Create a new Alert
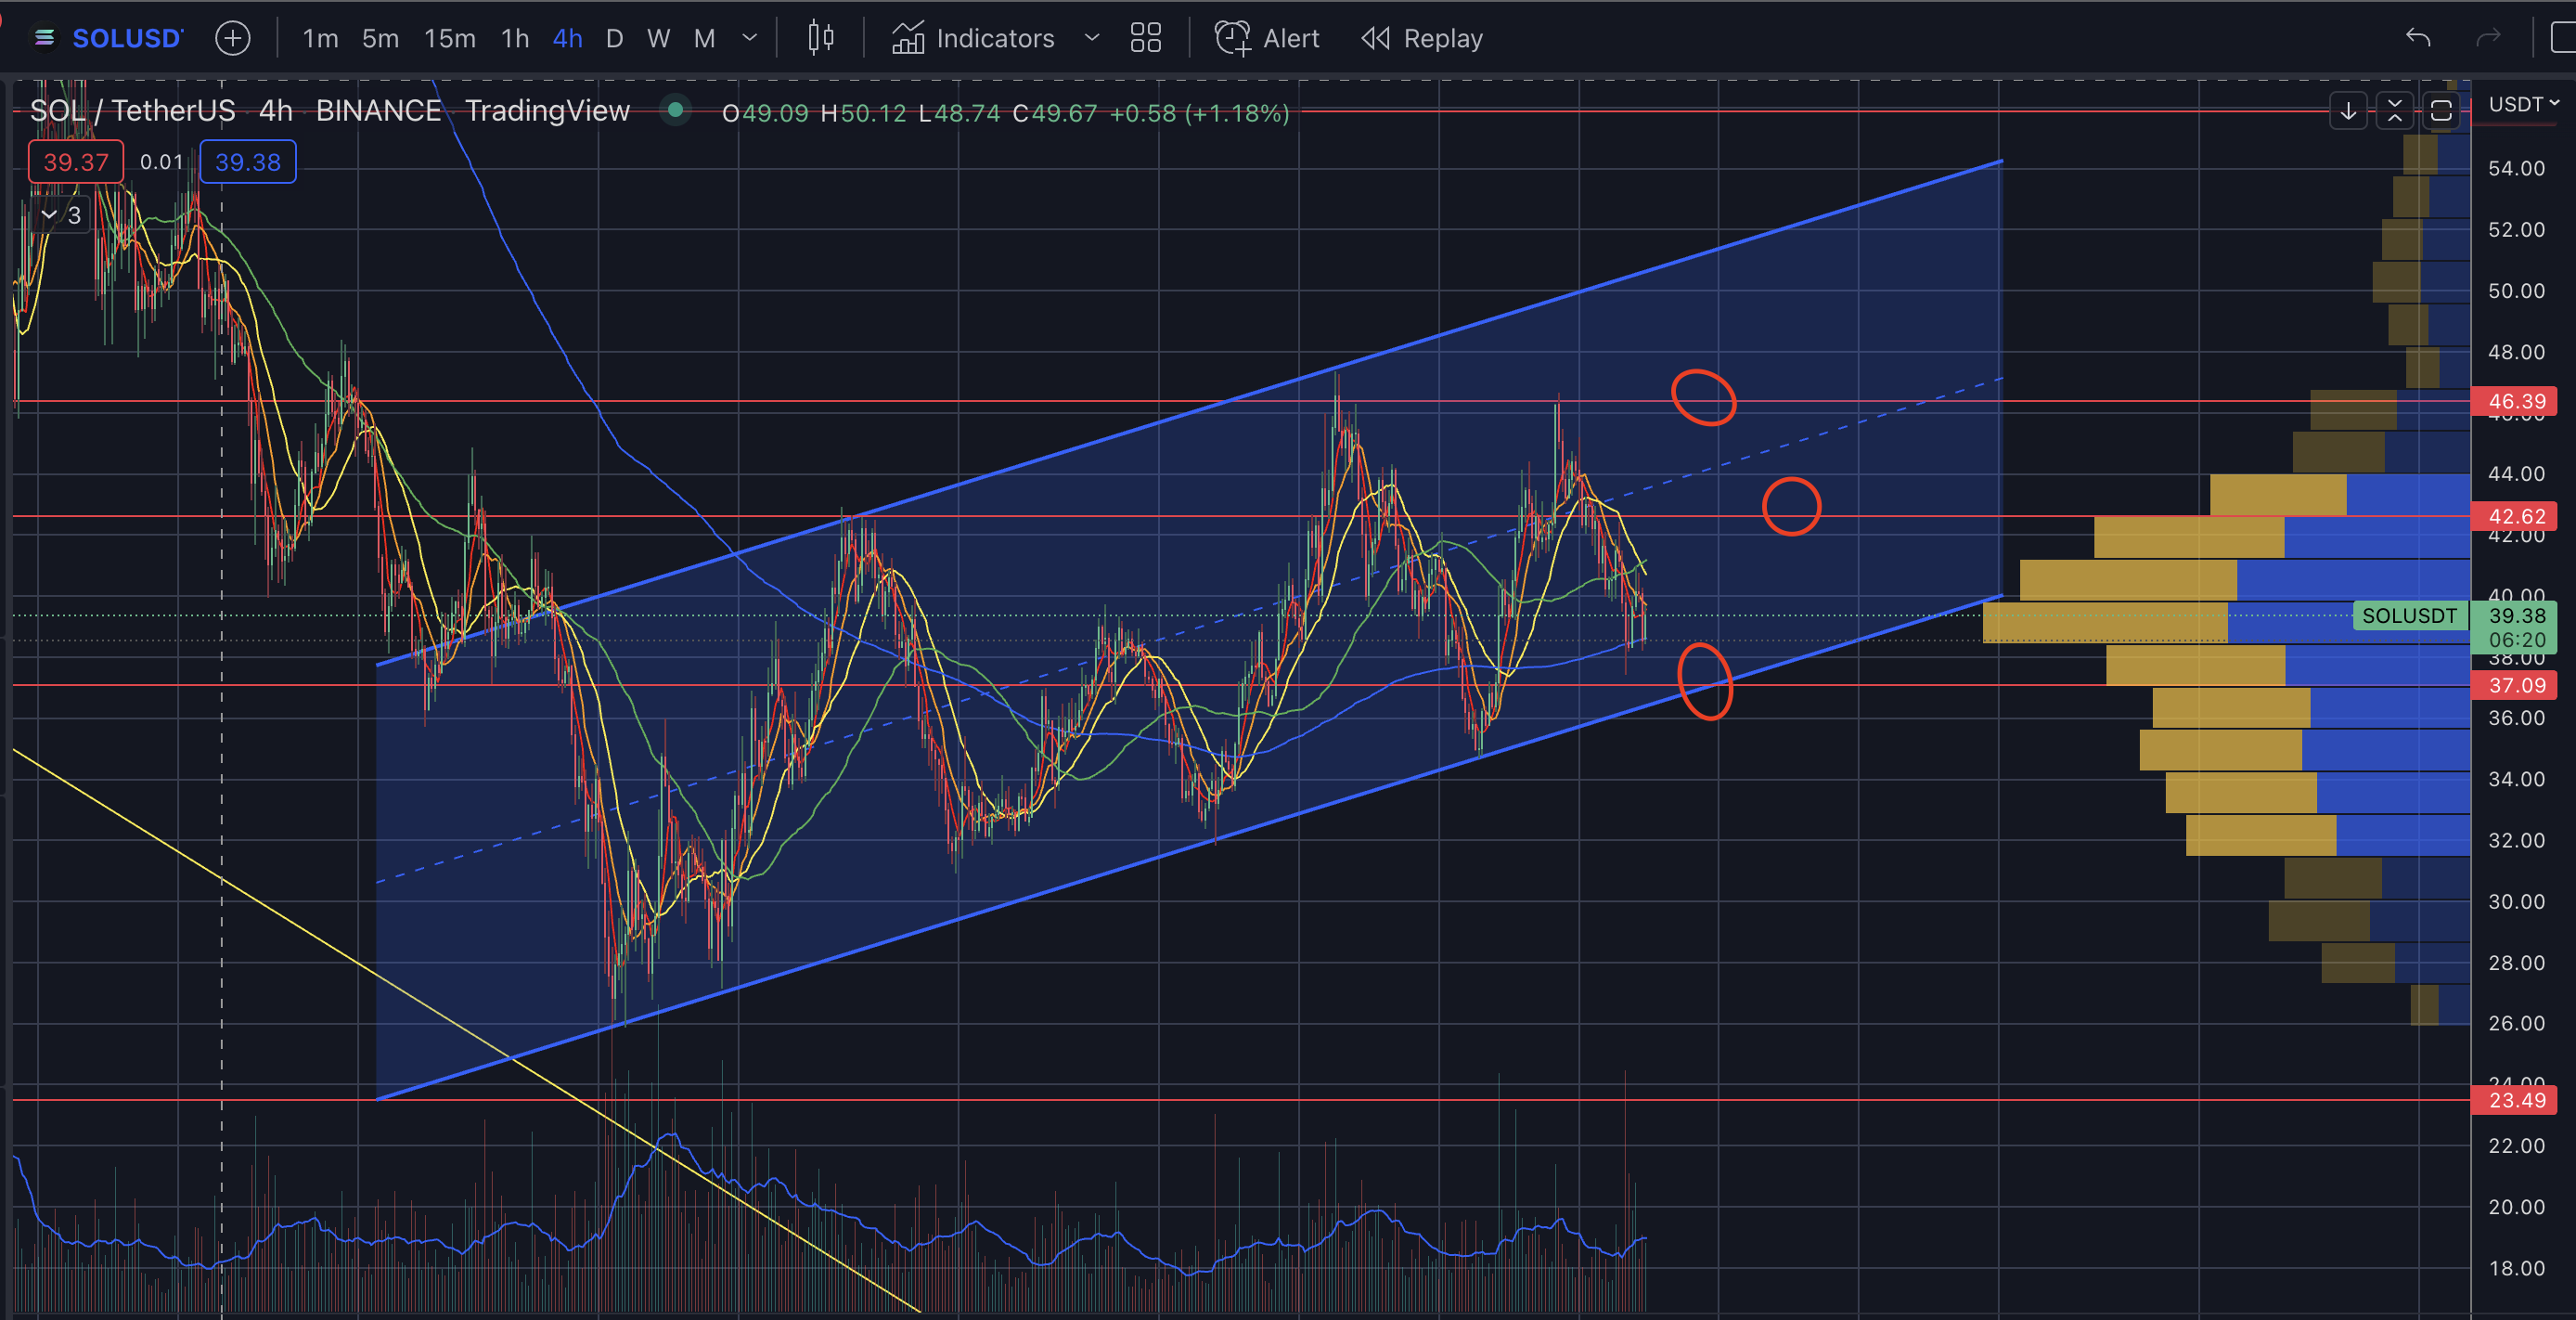 point(1267,38)
